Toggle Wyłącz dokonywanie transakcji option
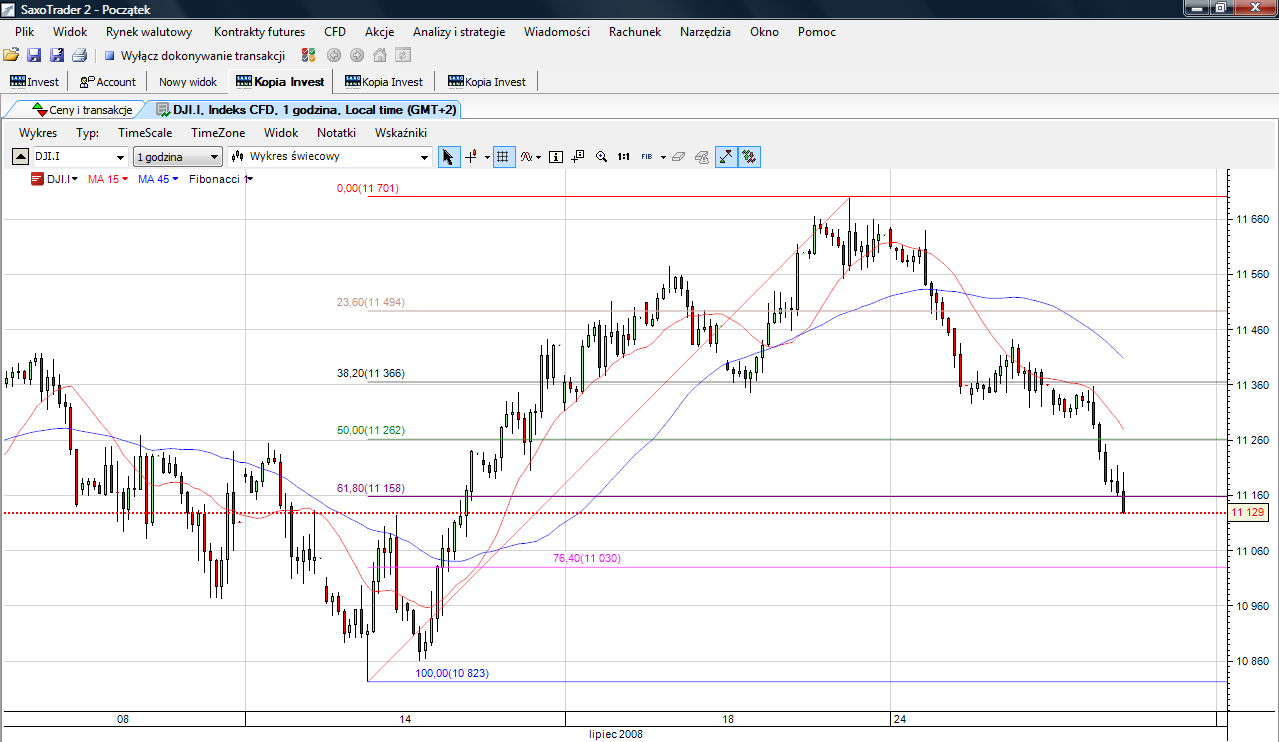Screen dimensions: 1279x742 coord(195,56)
